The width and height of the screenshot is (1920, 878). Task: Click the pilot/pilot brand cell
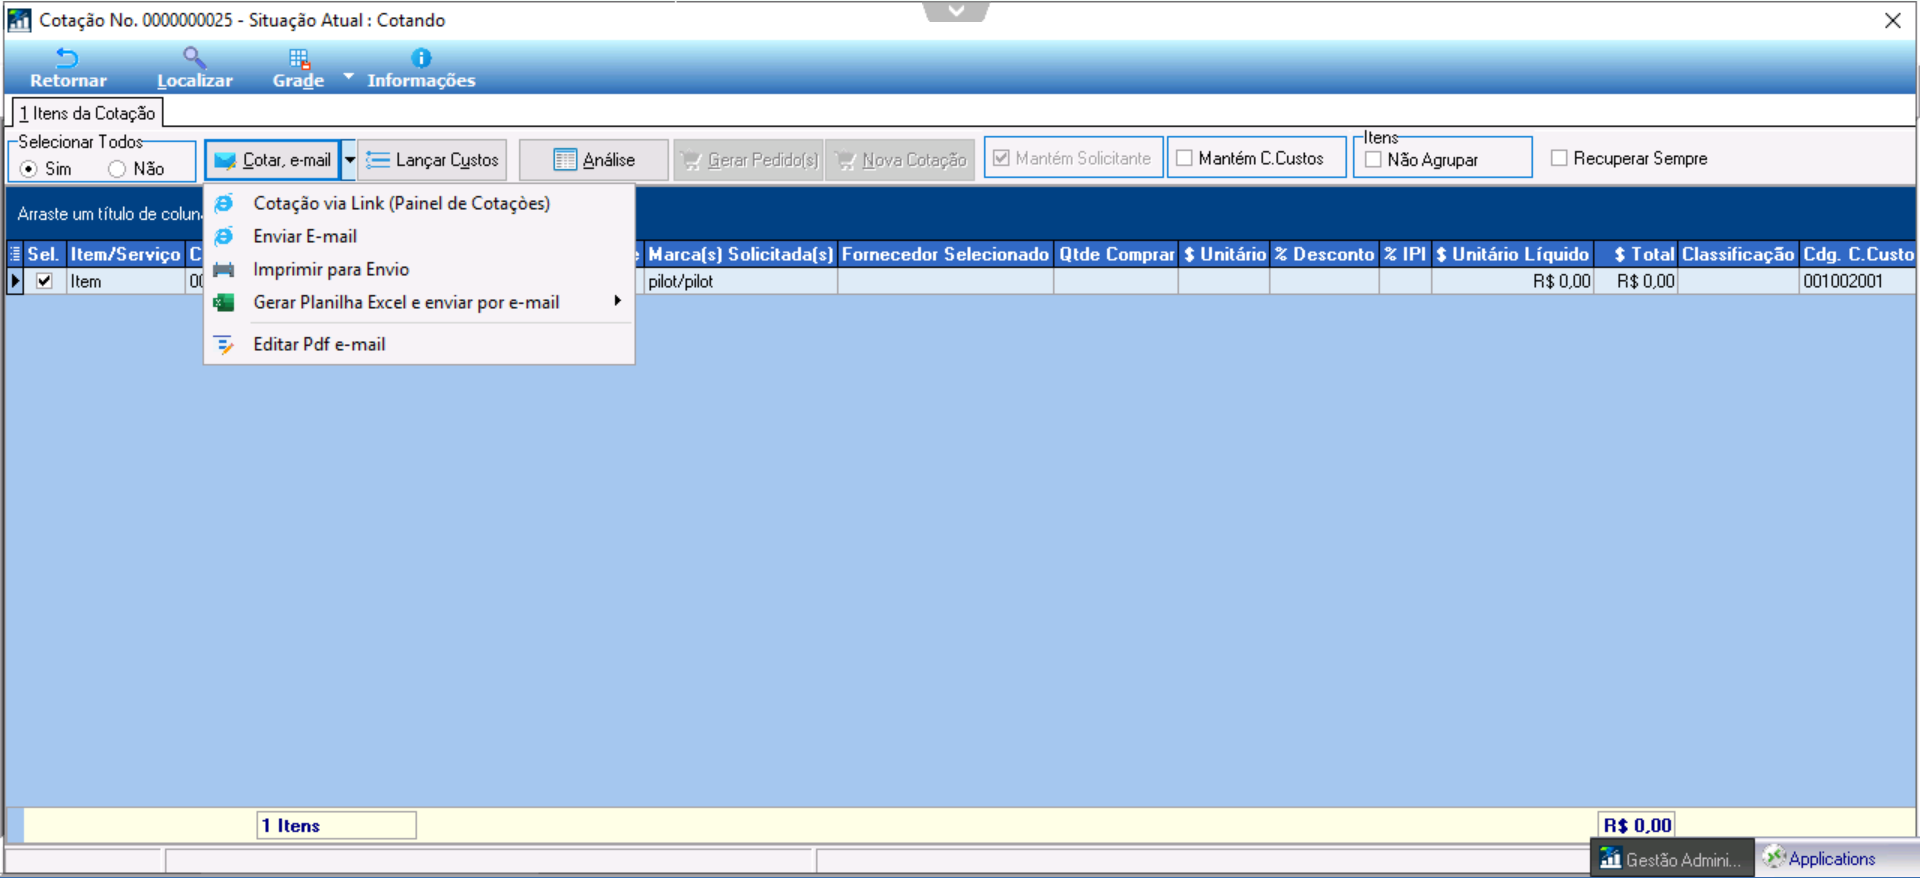(x=740, y=281)
